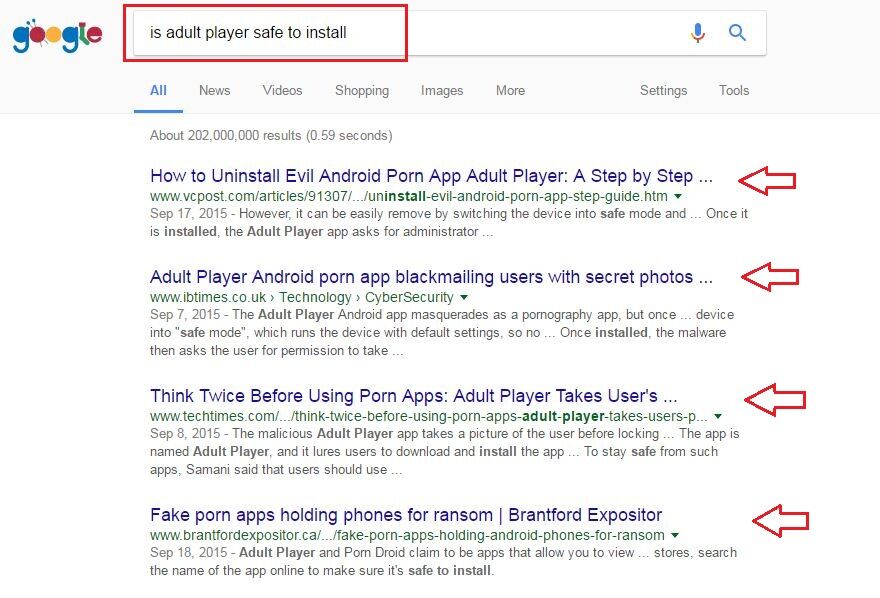Expand the ibtimes.co.uk URL dropdown arrow
This screenshot has height=598, width=880.
(464, 297)
